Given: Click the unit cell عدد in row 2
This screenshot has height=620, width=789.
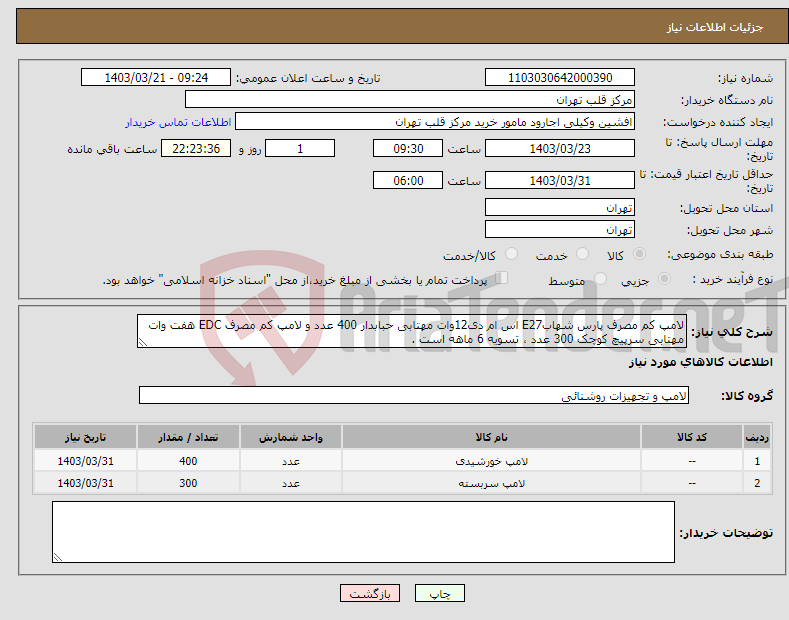Looking at the screenshot, I should [x=291, y=483].
